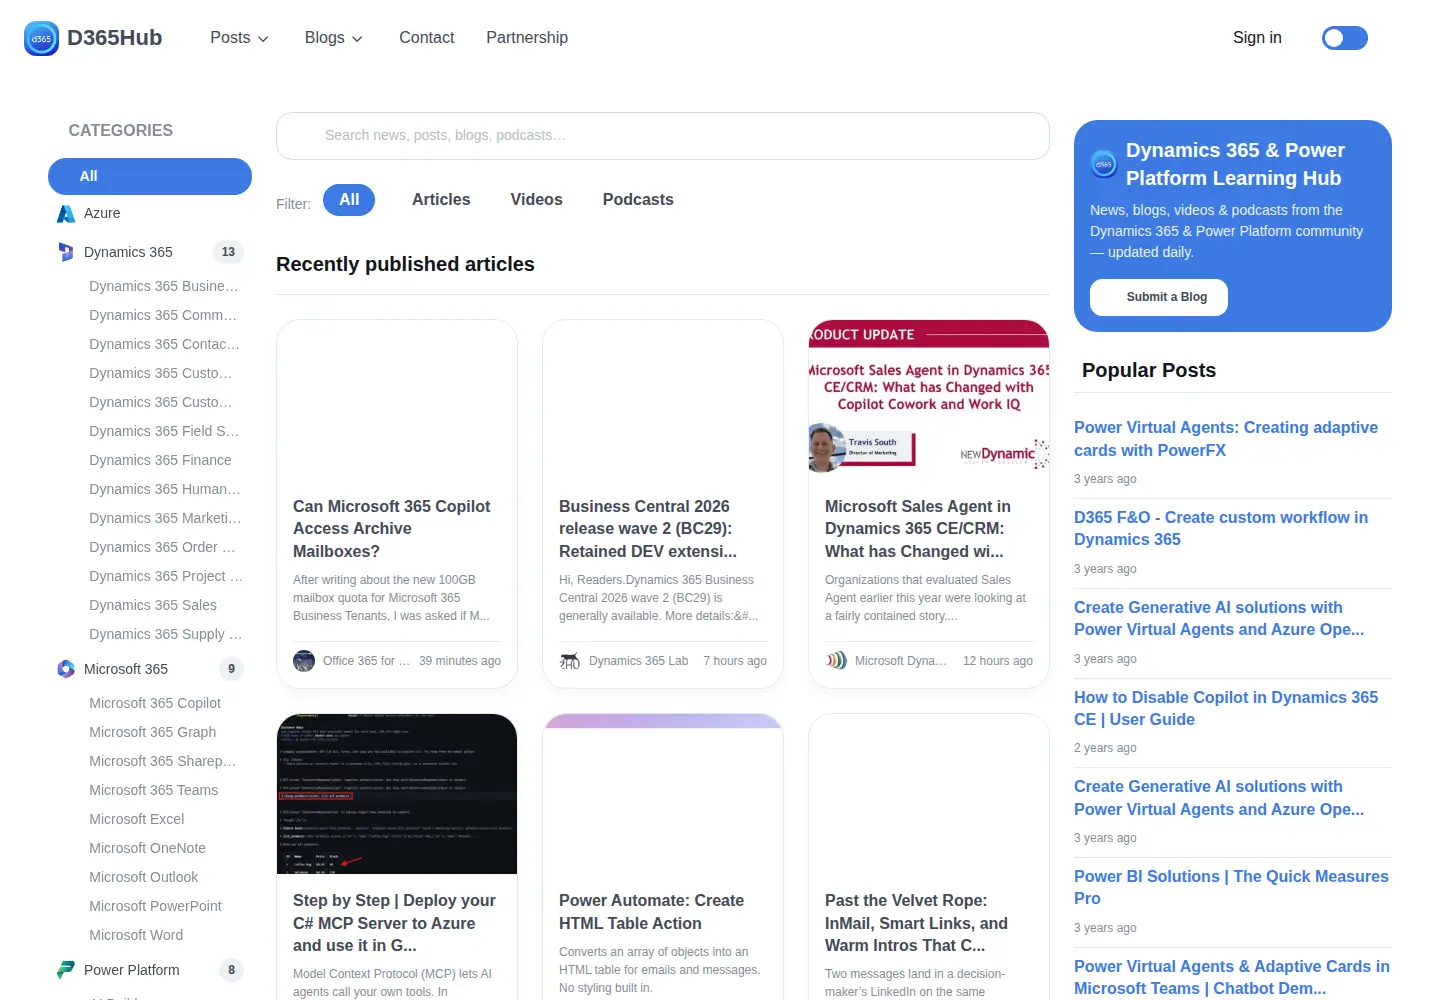Select the All filter pill
This screenshot has width=1440, height=1000.
click(x=349, y=200)
